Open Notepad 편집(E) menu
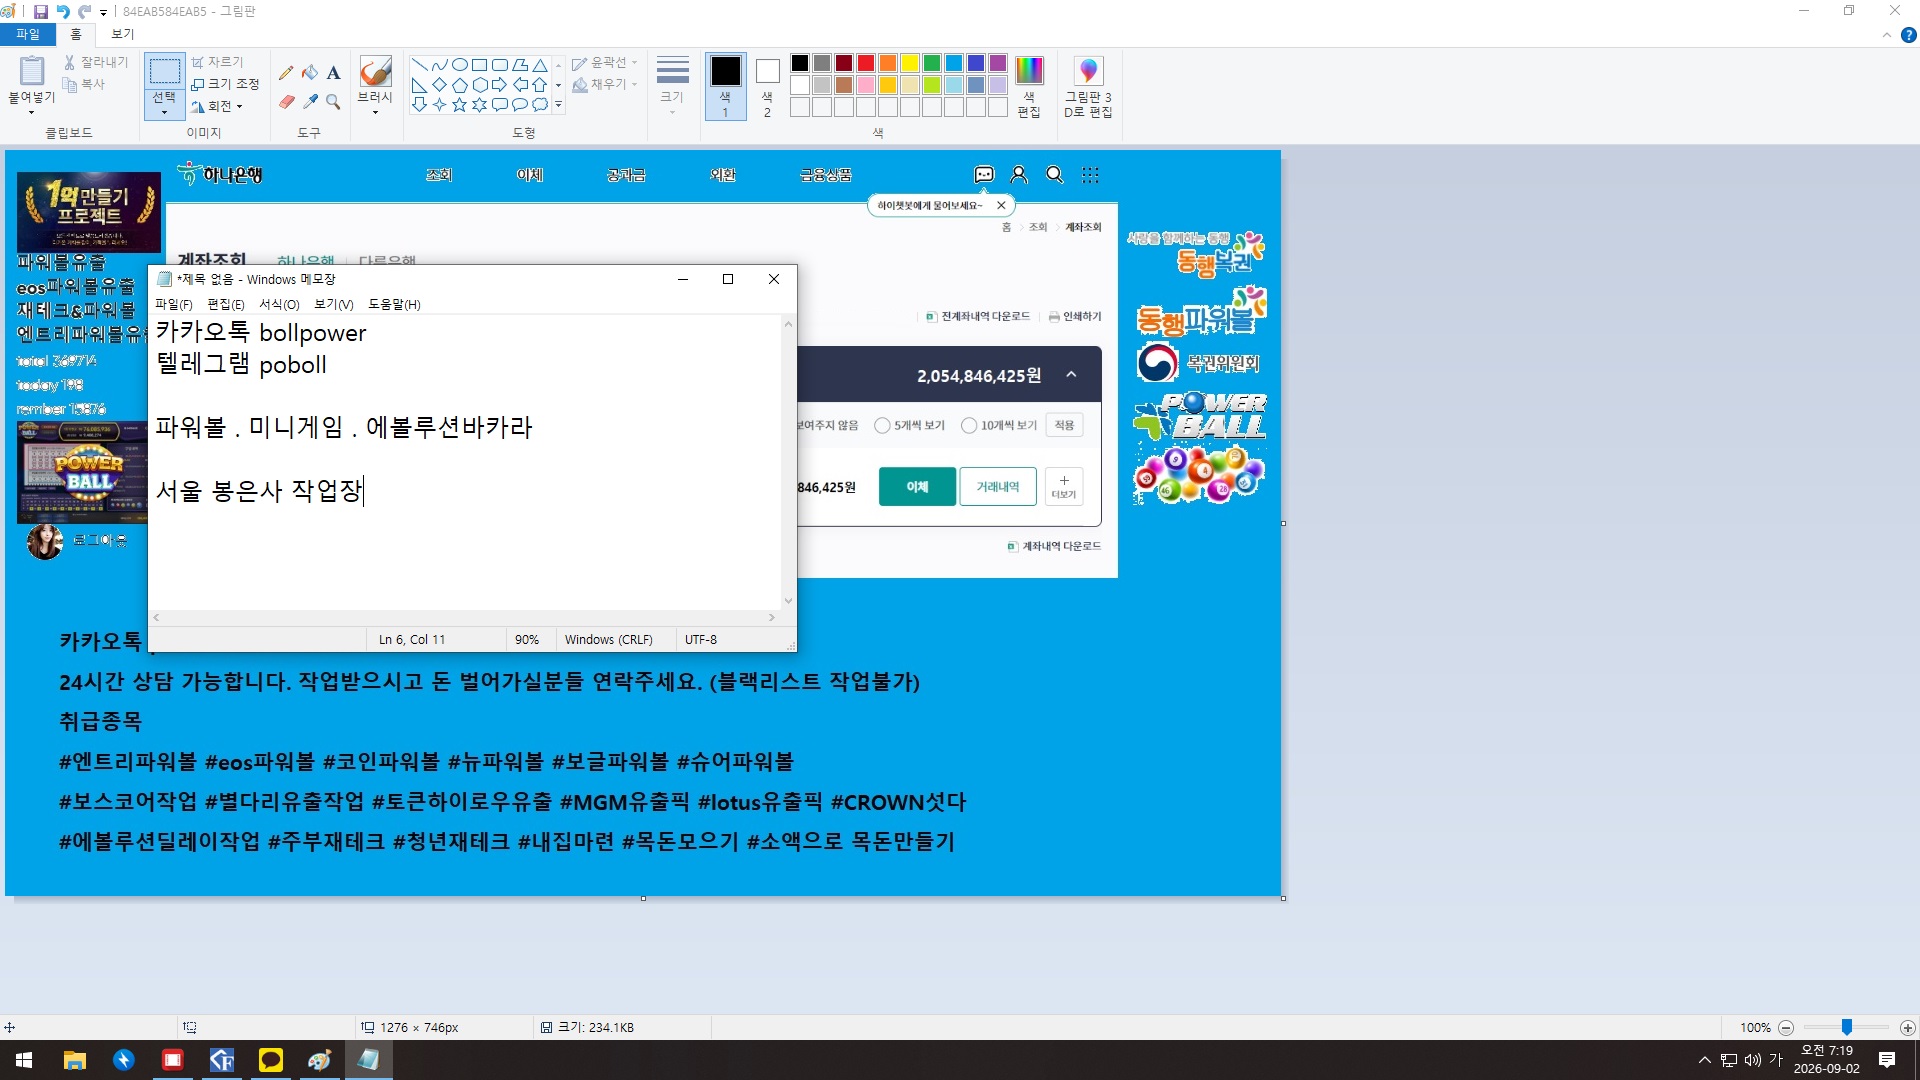Image resolution: width=1920 pixels, height=1080 pixels. click(x=226, y=304)
